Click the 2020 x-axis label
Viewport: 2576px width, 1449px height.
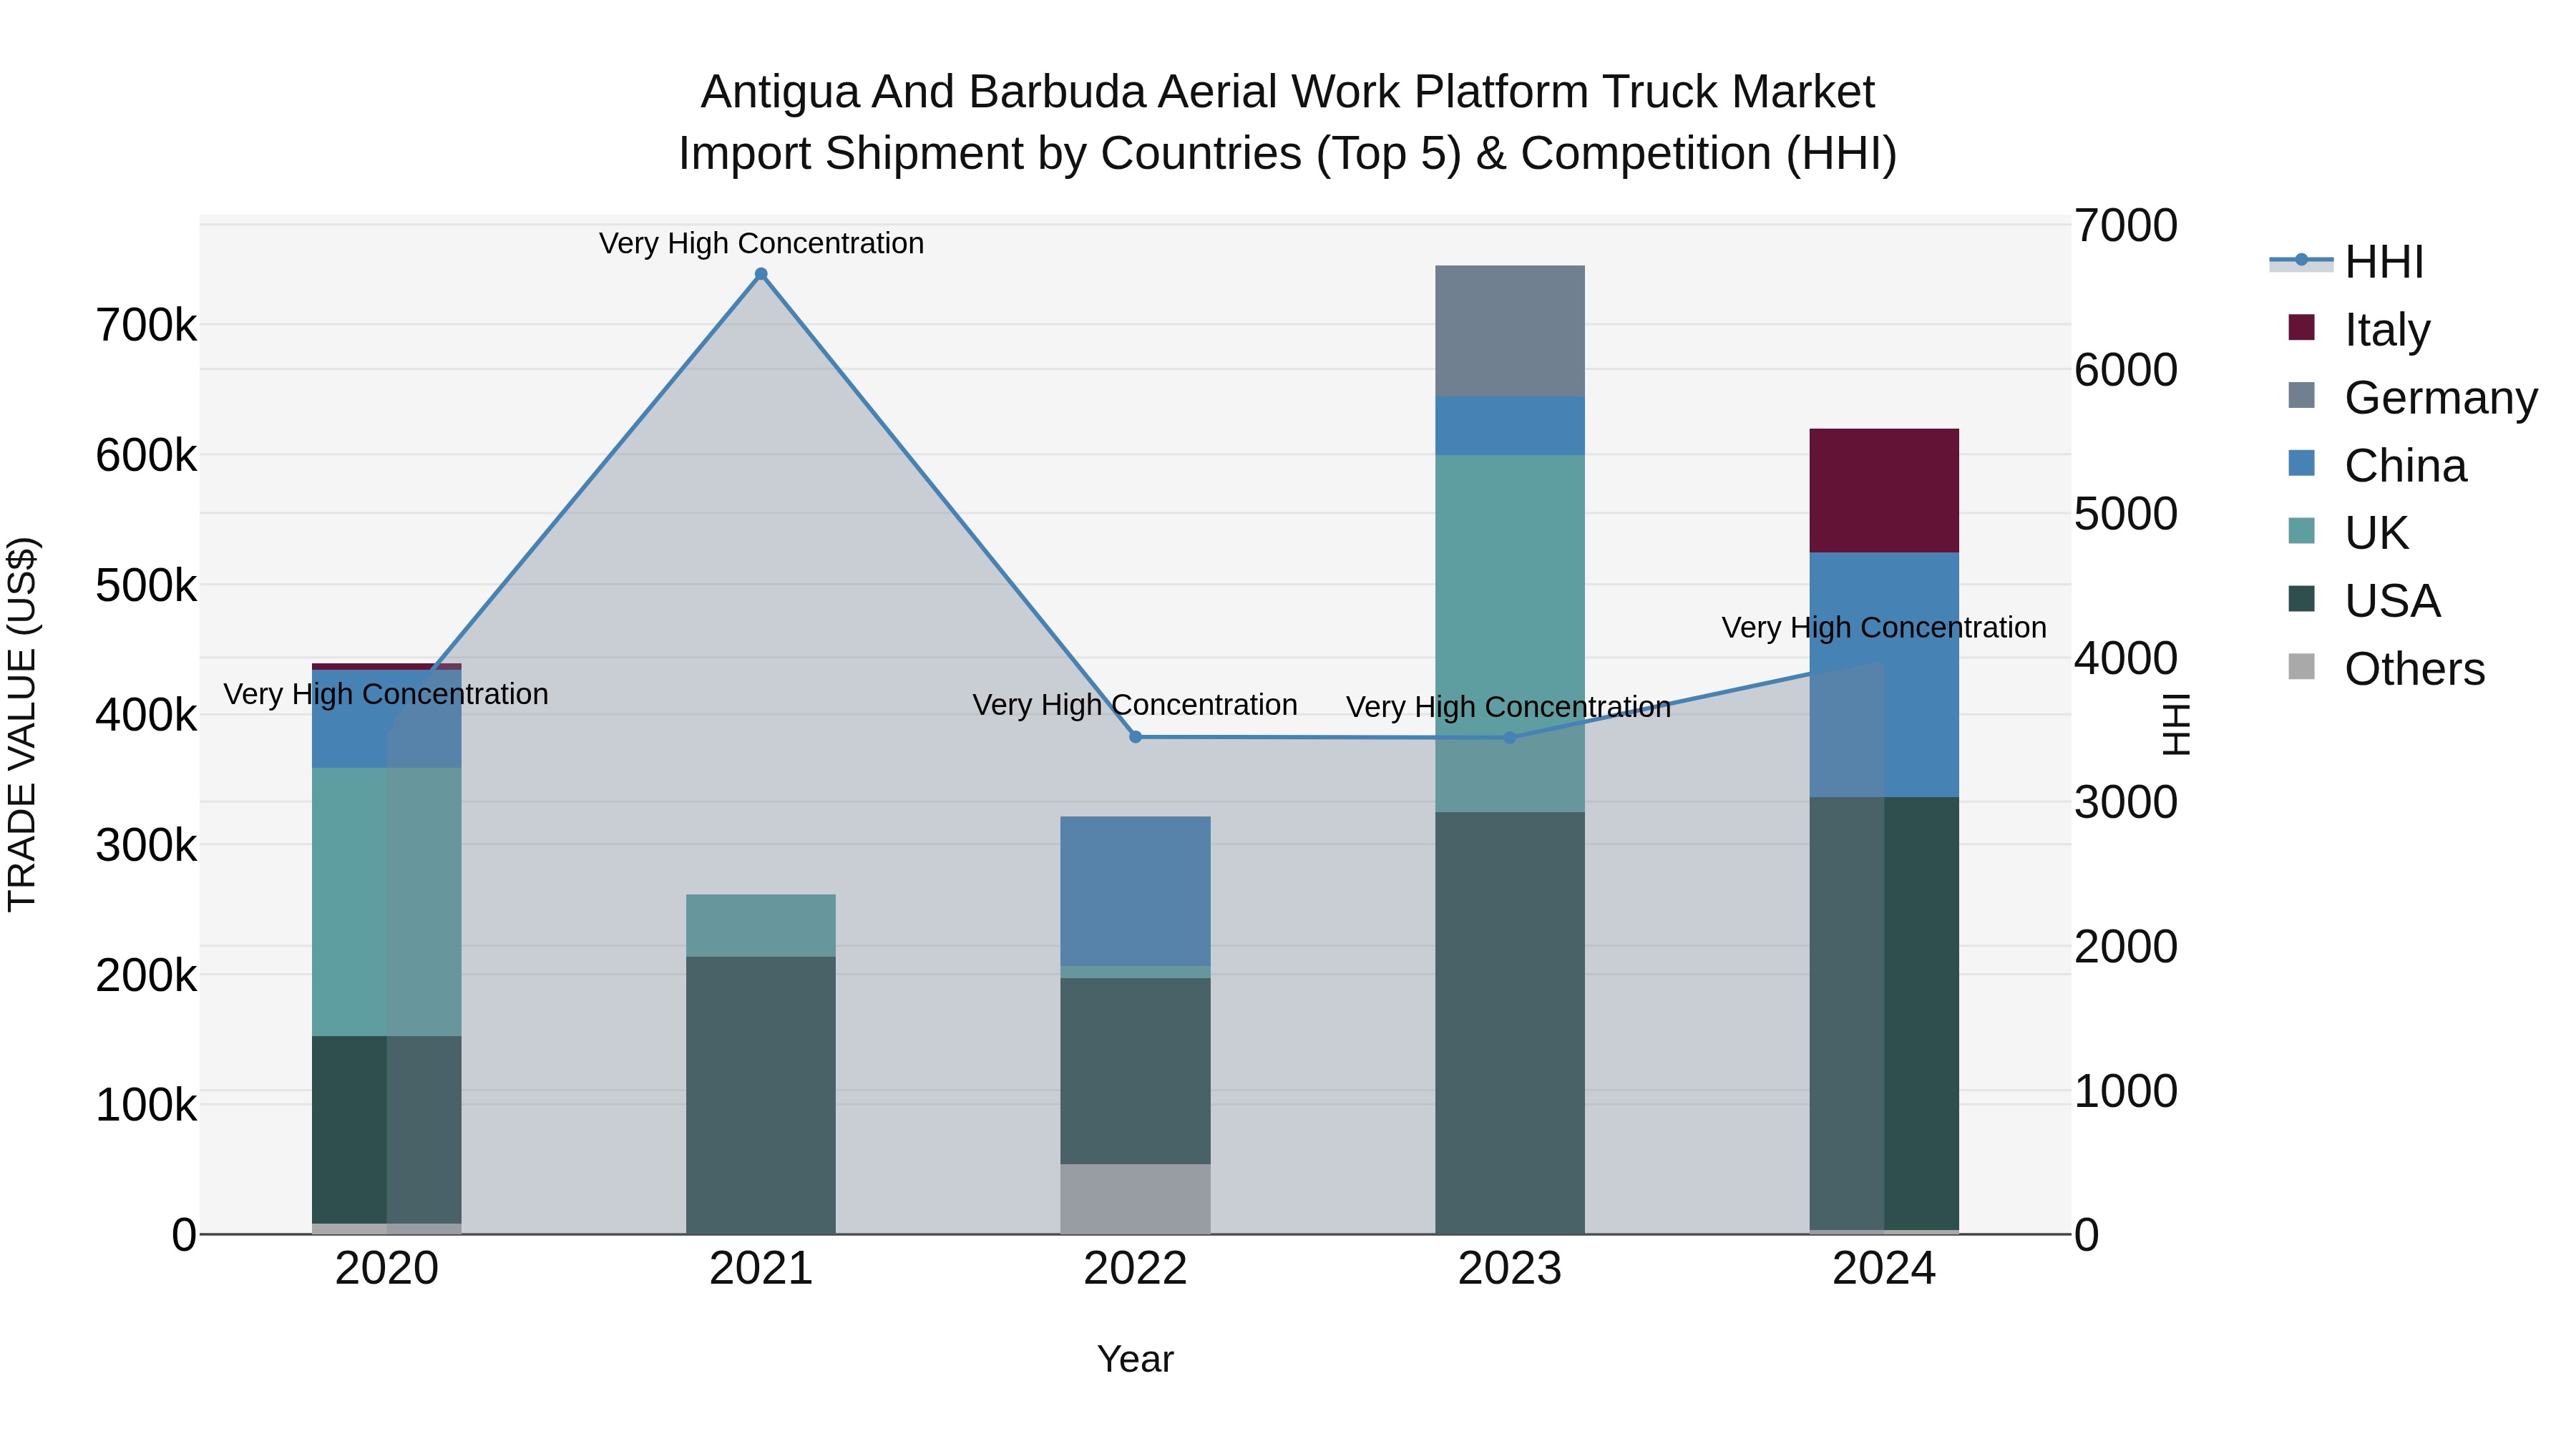click(387, 1269)
